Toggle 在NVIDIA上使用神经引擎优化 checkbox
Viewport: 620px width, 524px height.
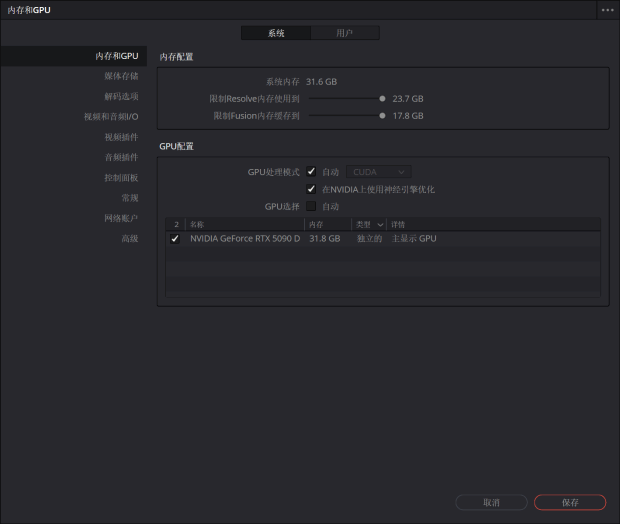311,189
